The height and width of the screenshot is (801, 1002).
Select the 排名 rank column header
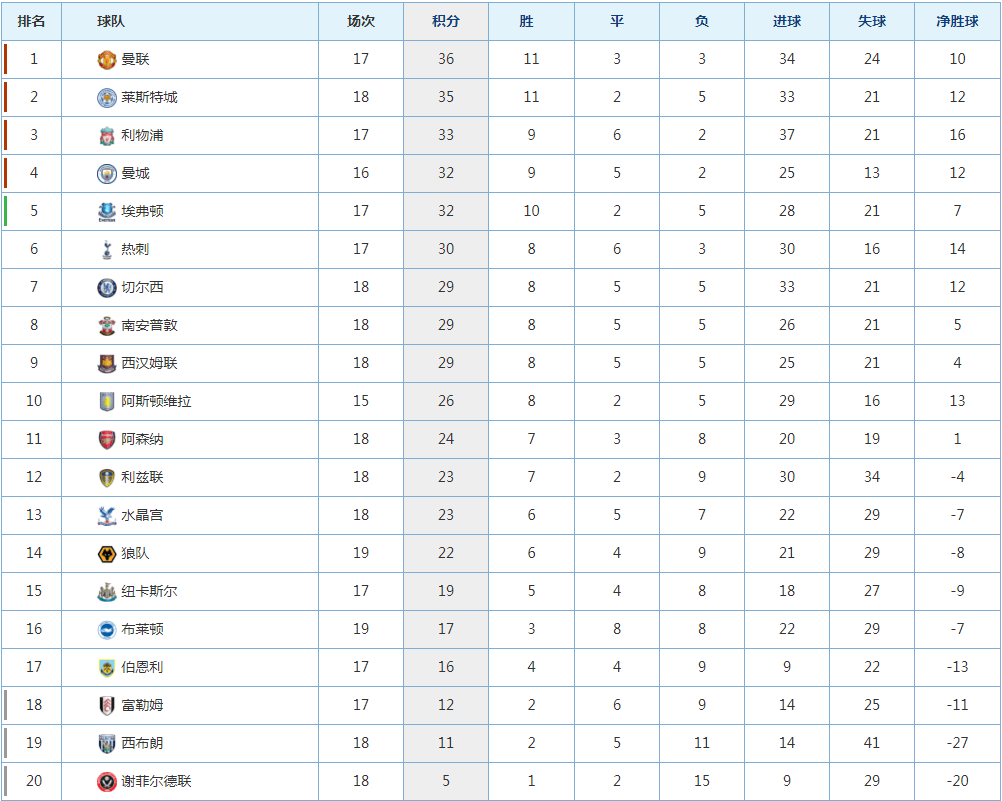[x=31, y=21]
